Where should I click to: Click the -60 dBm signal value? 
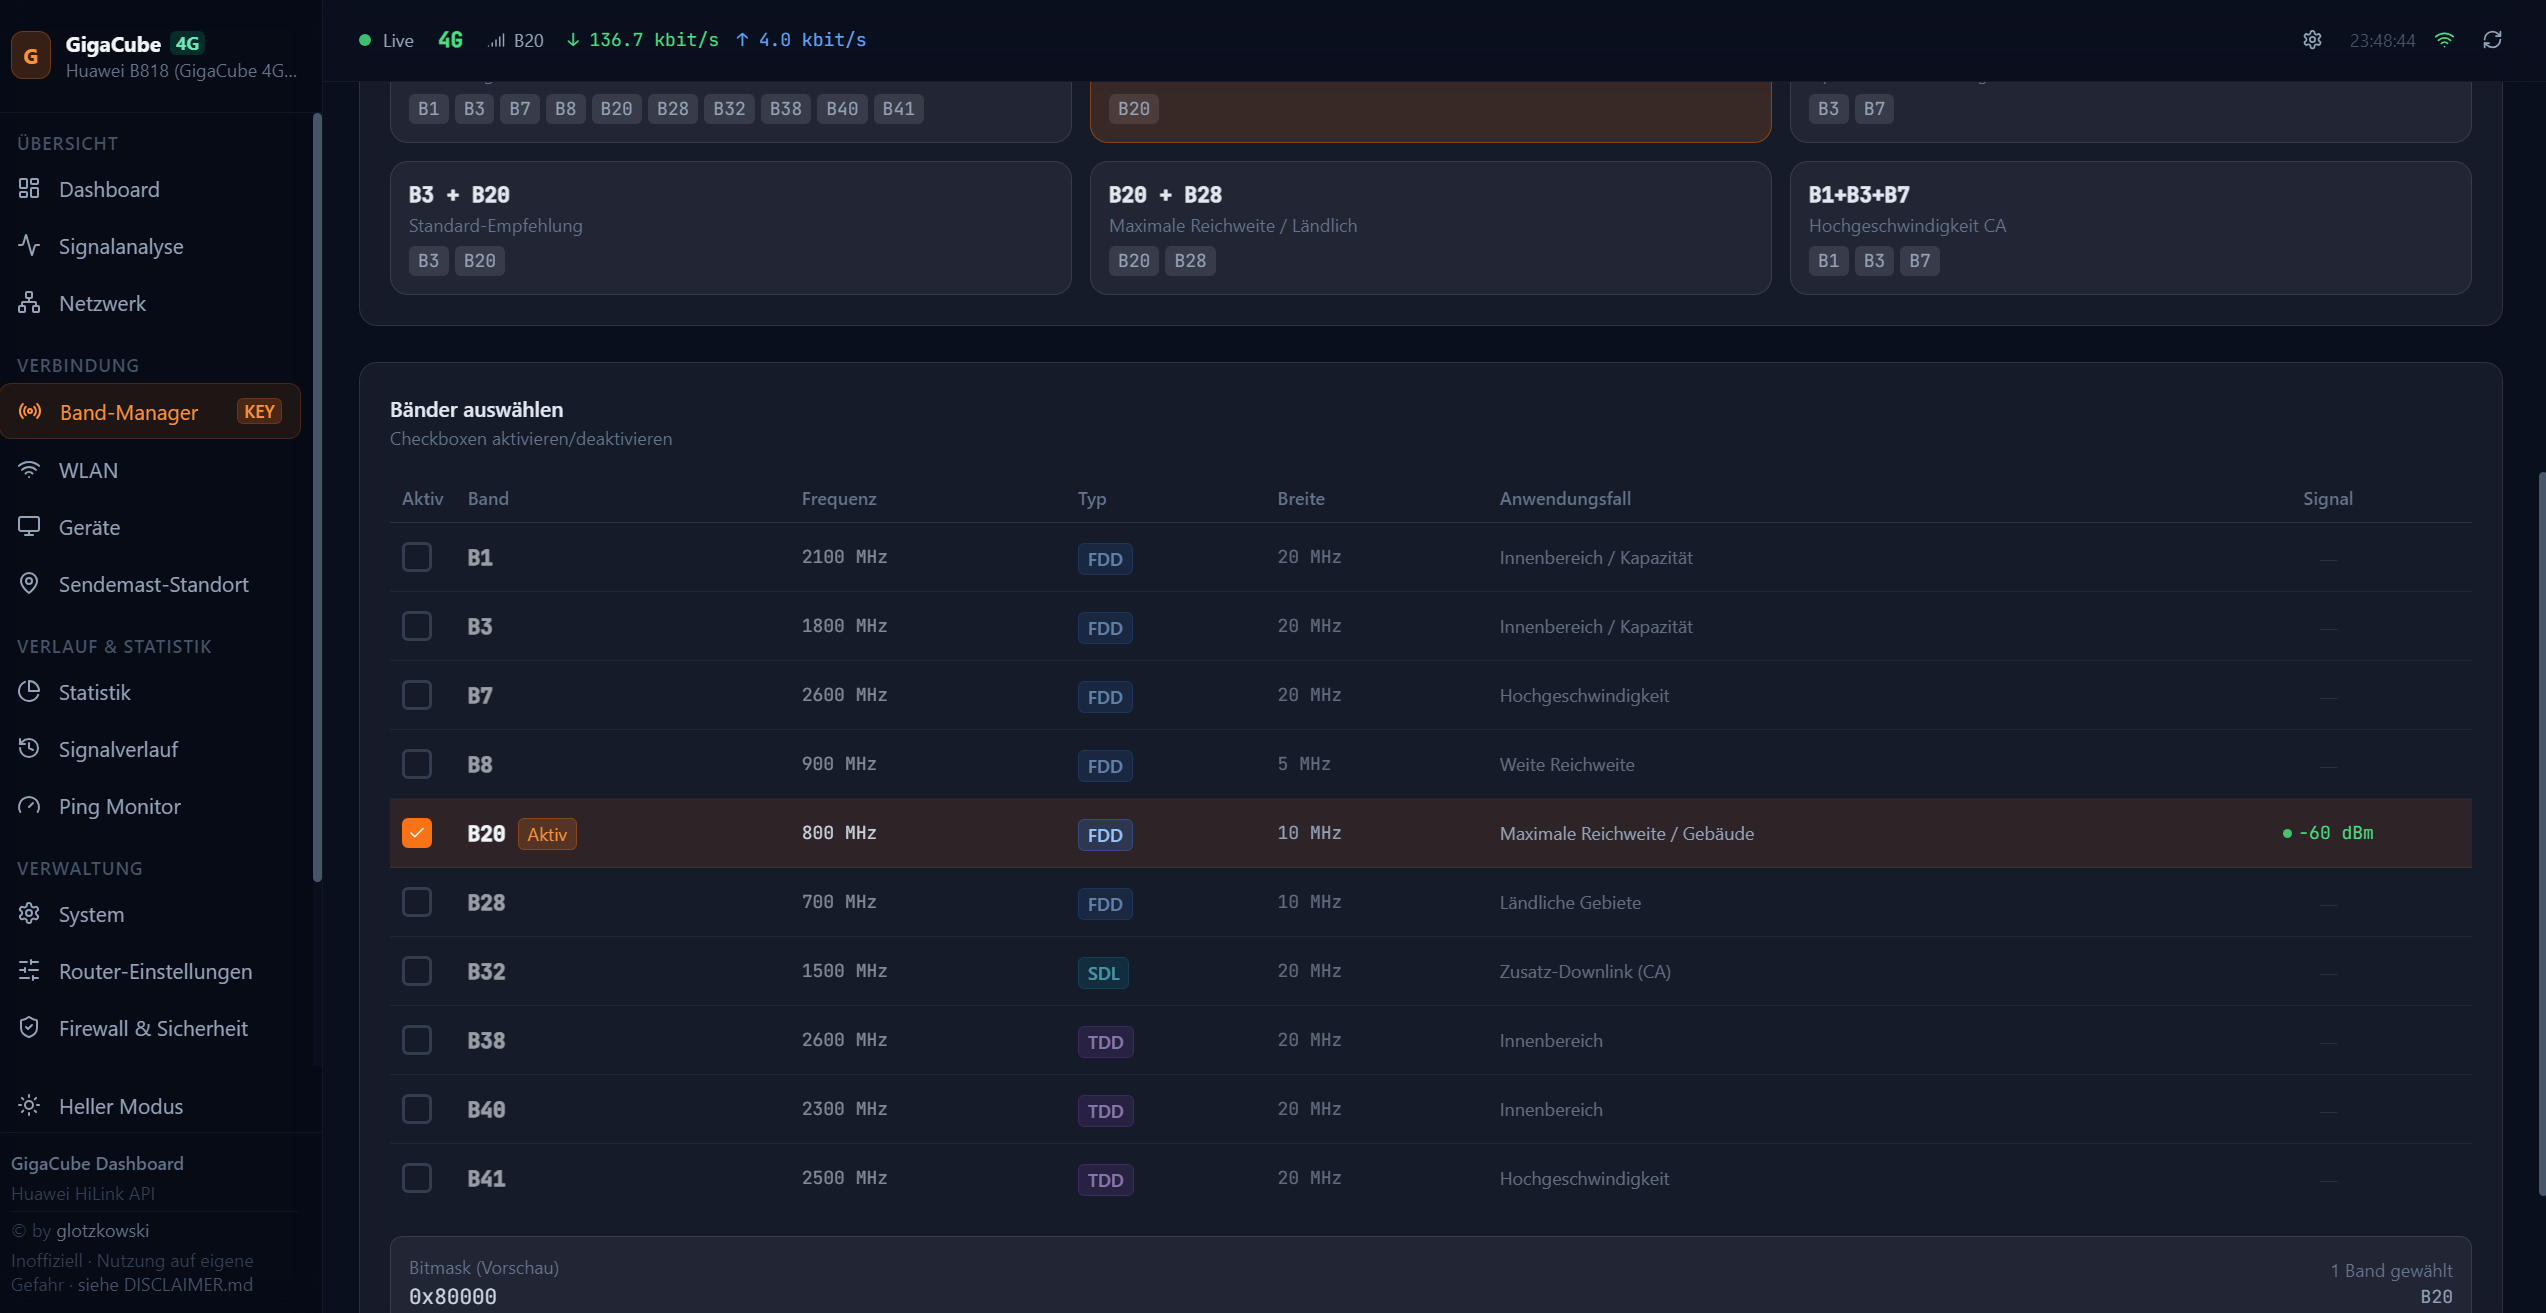2336,833
